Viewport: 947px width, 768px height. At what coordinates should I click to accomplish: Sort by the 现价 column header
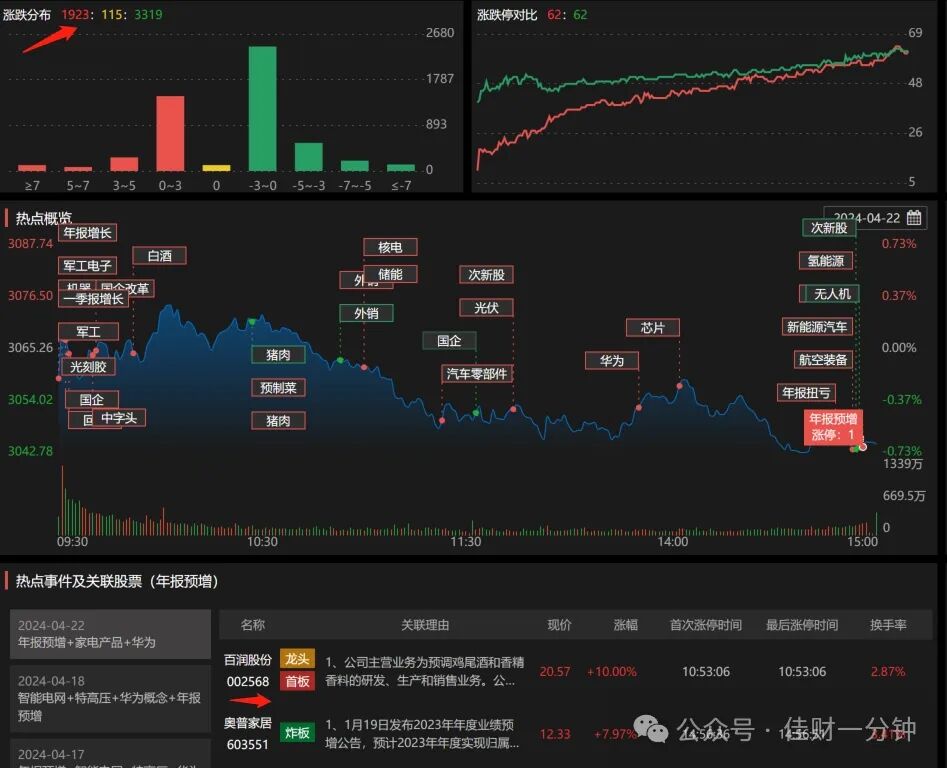point(559,624)
